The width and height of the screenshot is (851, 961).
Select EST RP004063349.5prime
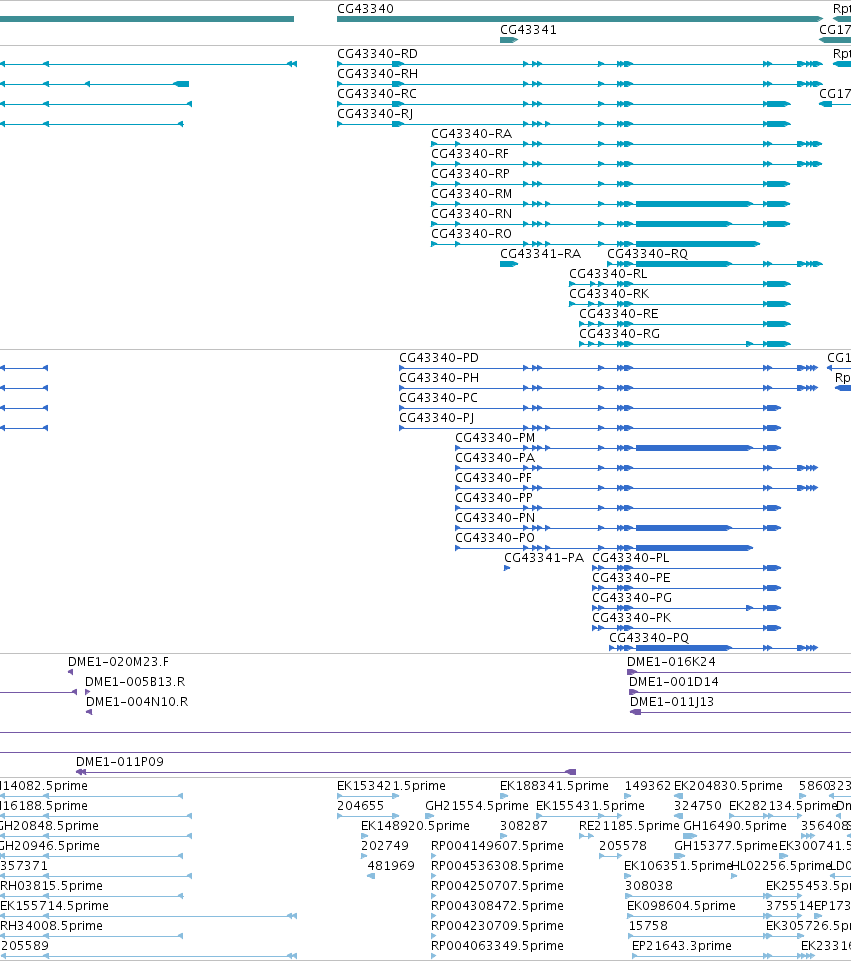[497, 946]
